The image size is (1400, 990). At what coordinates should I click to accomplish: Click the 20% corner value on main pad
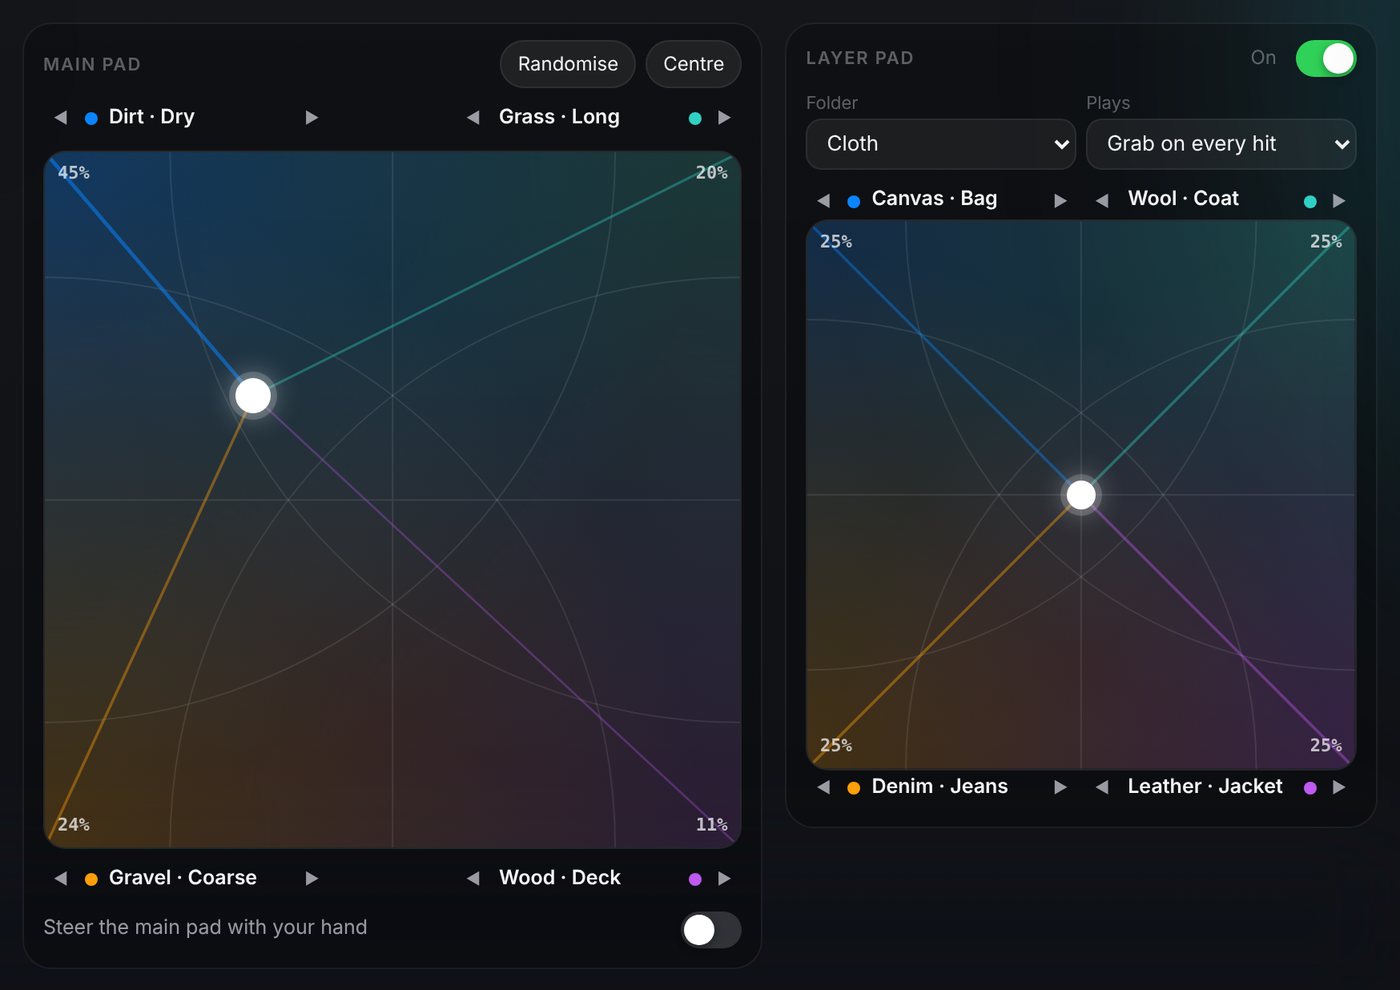pyautogui.click(x=712, y=173)
